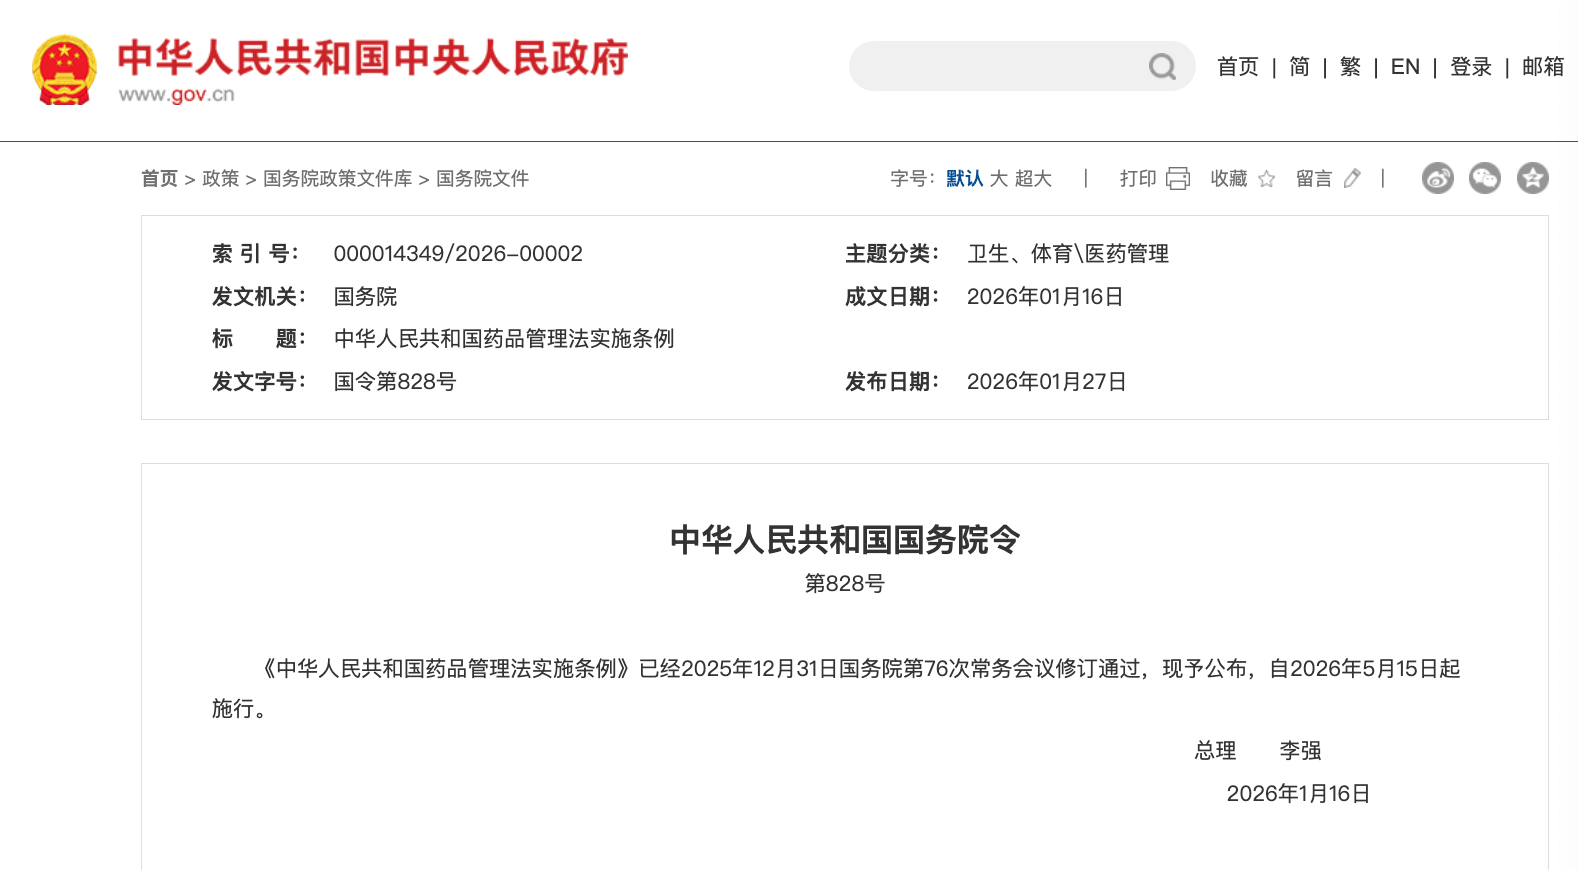Go to 国务院政策文件库 breadcrumb
The width and height of the screenshot is (1578, 870).
point(337,179)
